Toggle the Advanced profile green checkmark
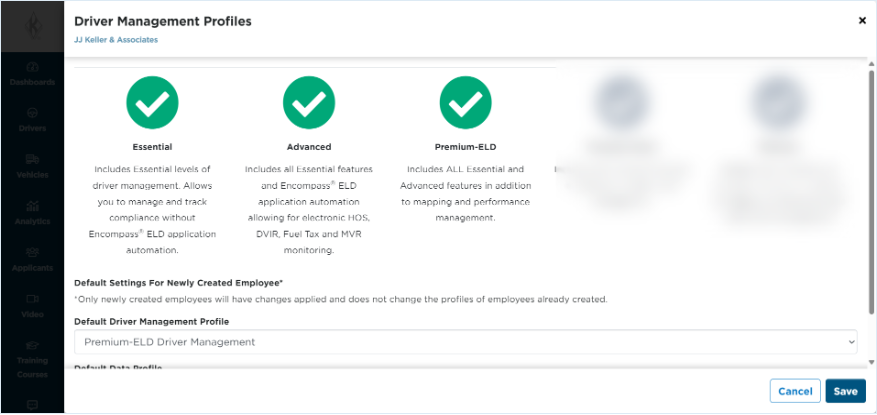 tap(309, 103)
